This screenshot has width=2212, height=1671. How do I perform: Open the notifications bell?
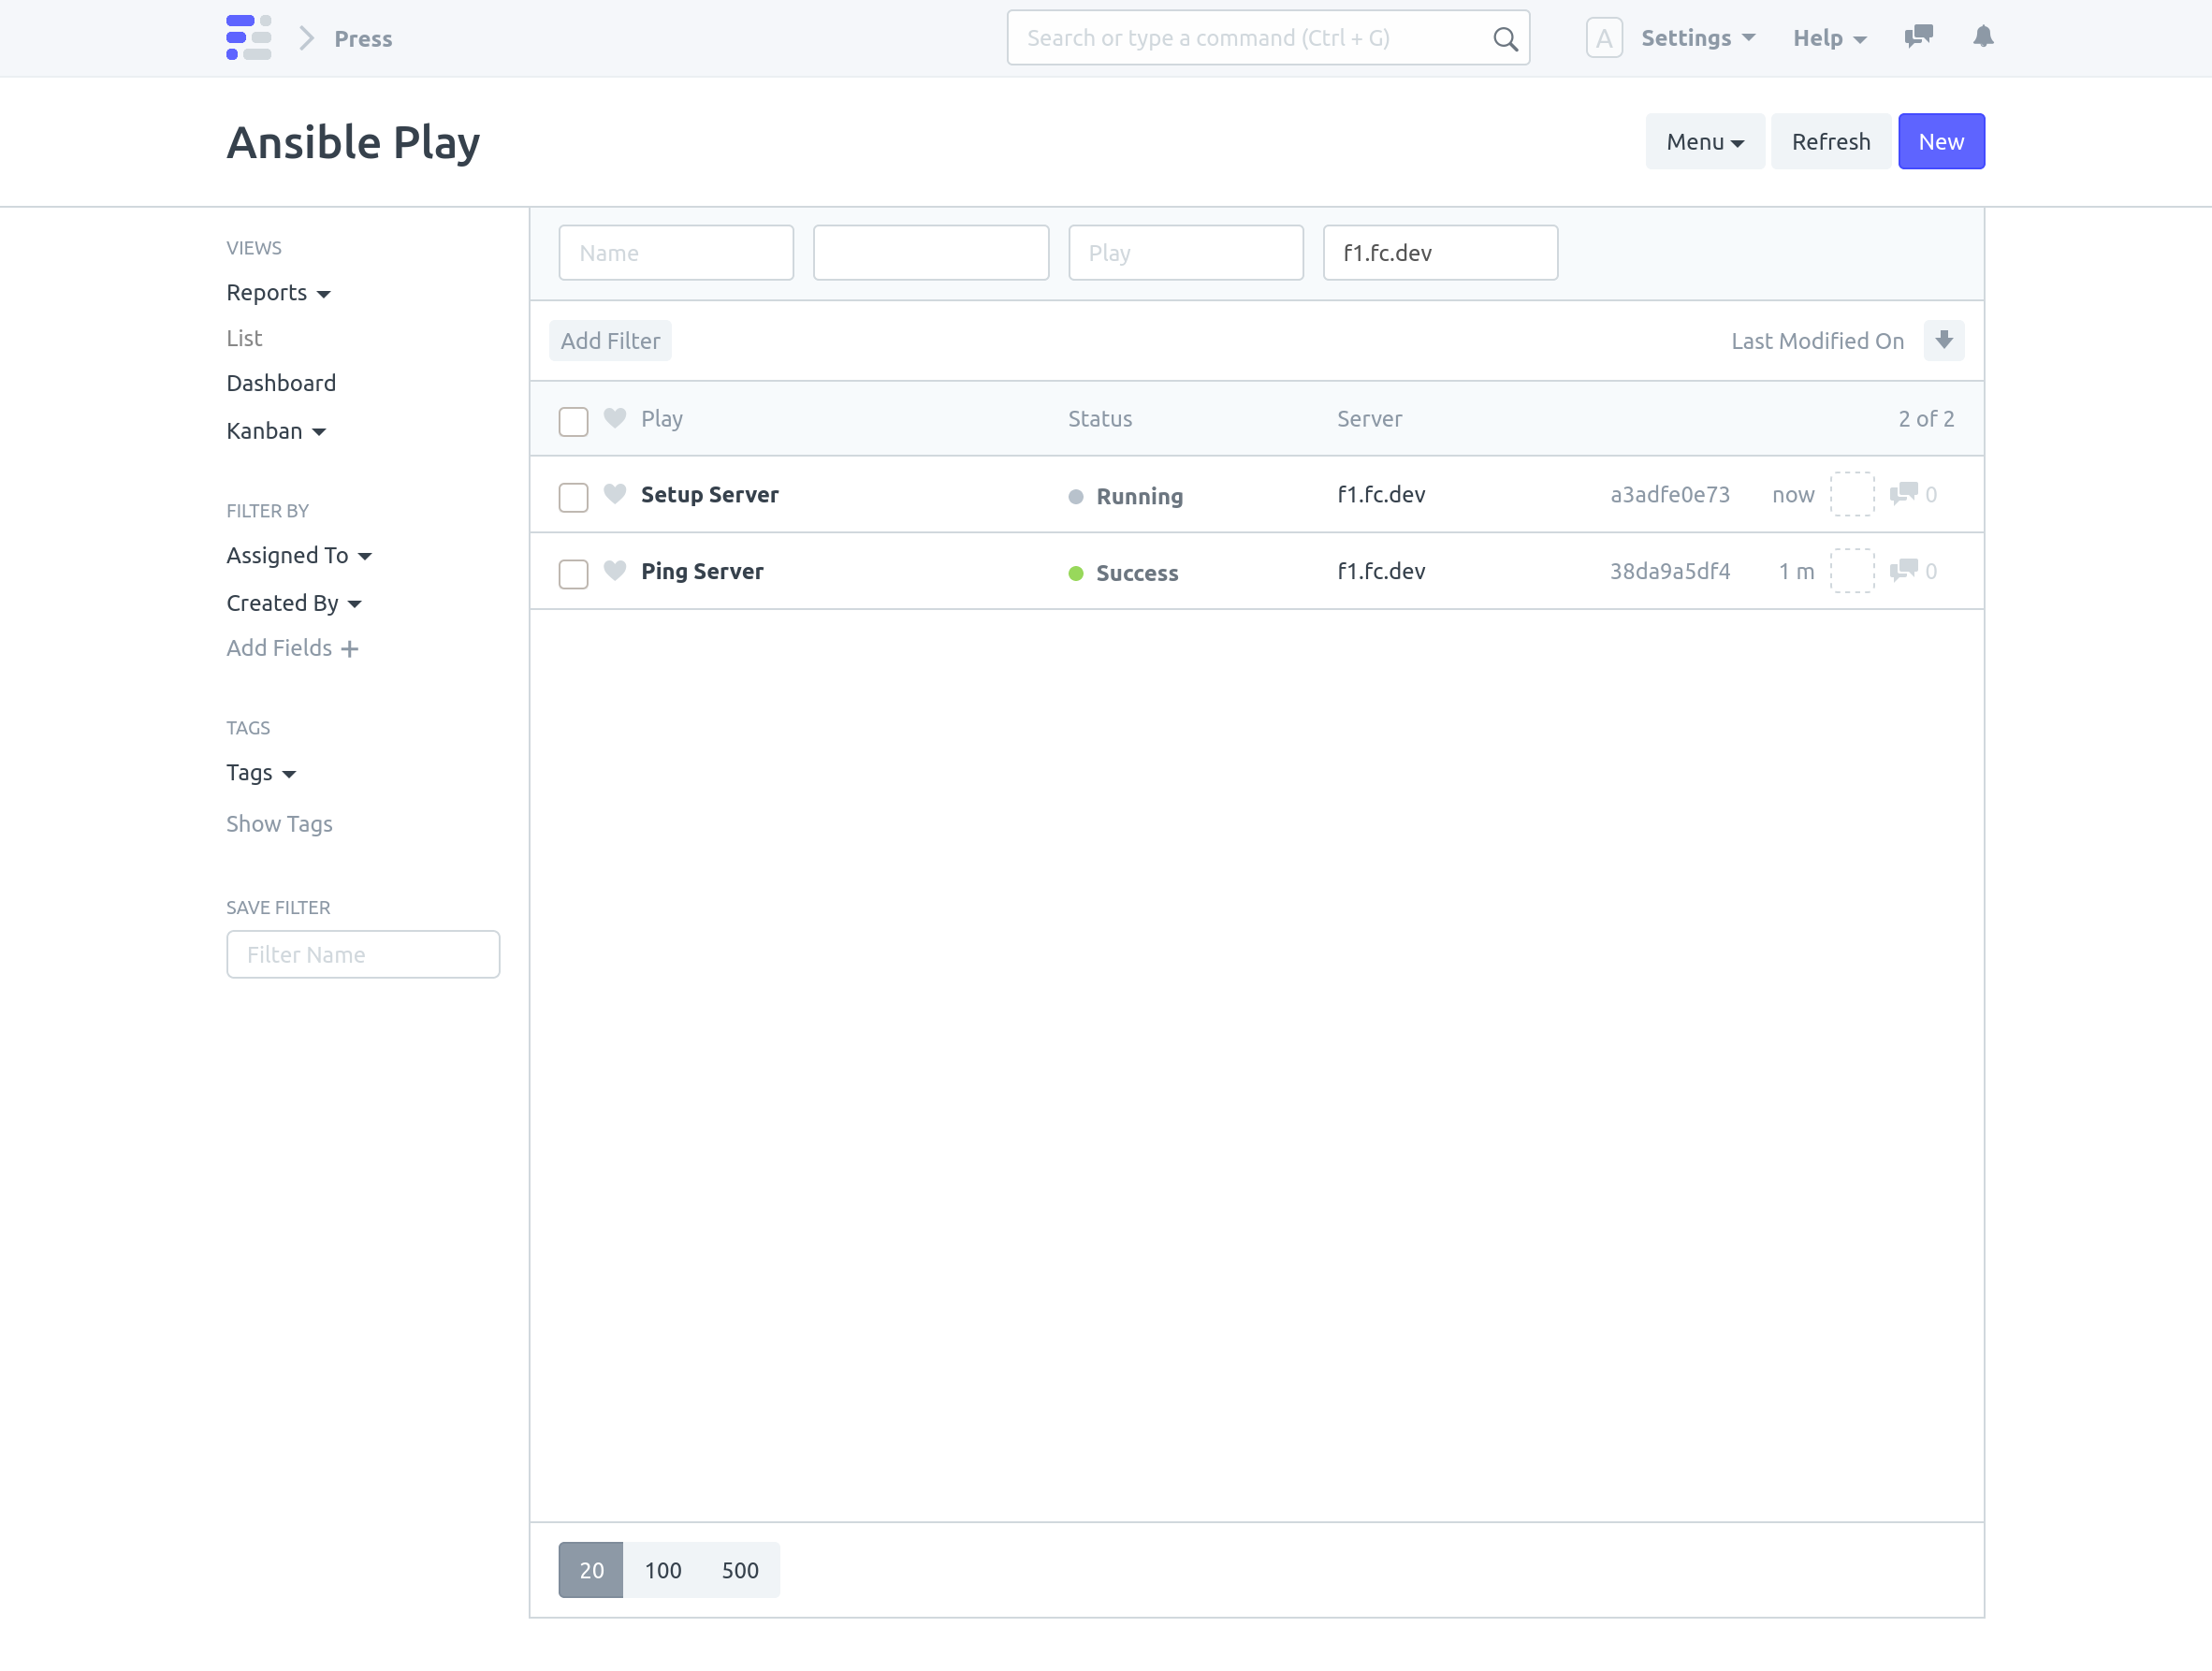coord(1983,37)
